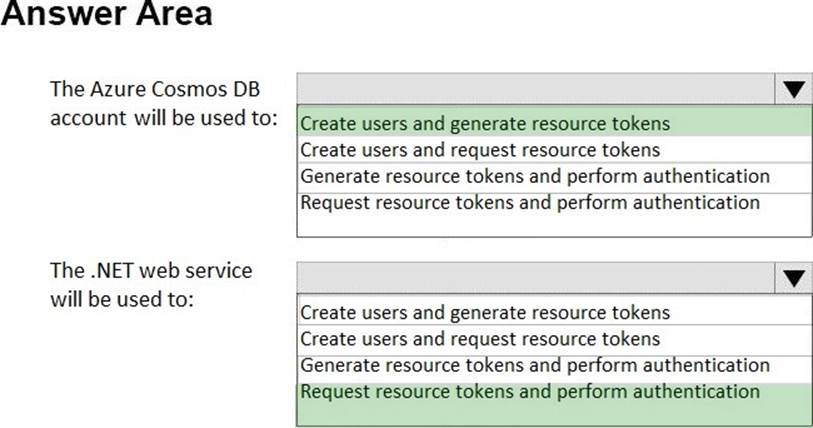
Task: Open the .NET web service dropdown arrow
Action: tap(793, 278)
